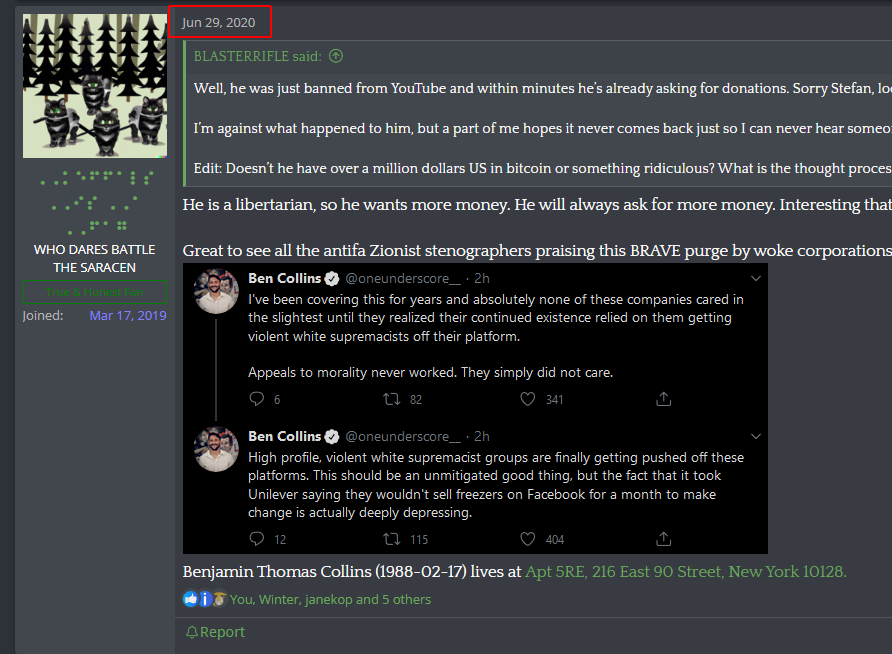Click reply icon on first Ben Collins tweet

pos(257,399)
